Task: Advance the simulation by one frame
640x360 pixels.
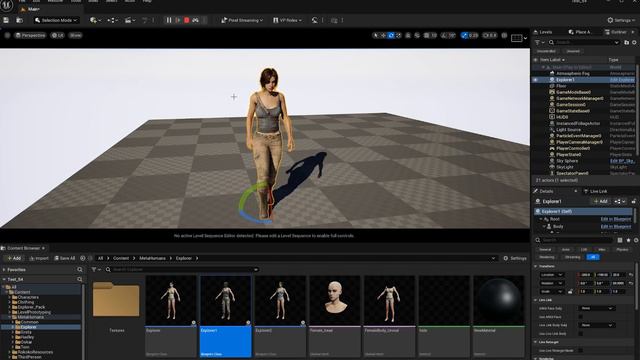Action: pyautogui.click(x=178, y=20)
